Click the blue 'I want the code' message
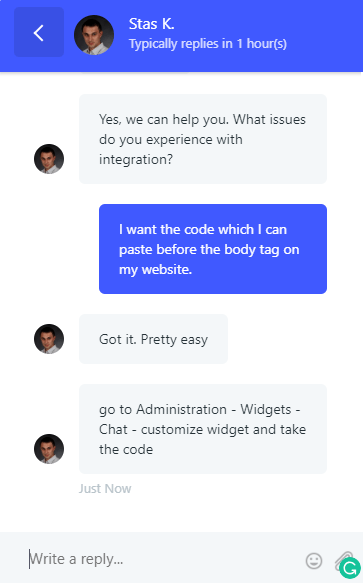Screen dimensions: 363x583 (x=213, y=249)
